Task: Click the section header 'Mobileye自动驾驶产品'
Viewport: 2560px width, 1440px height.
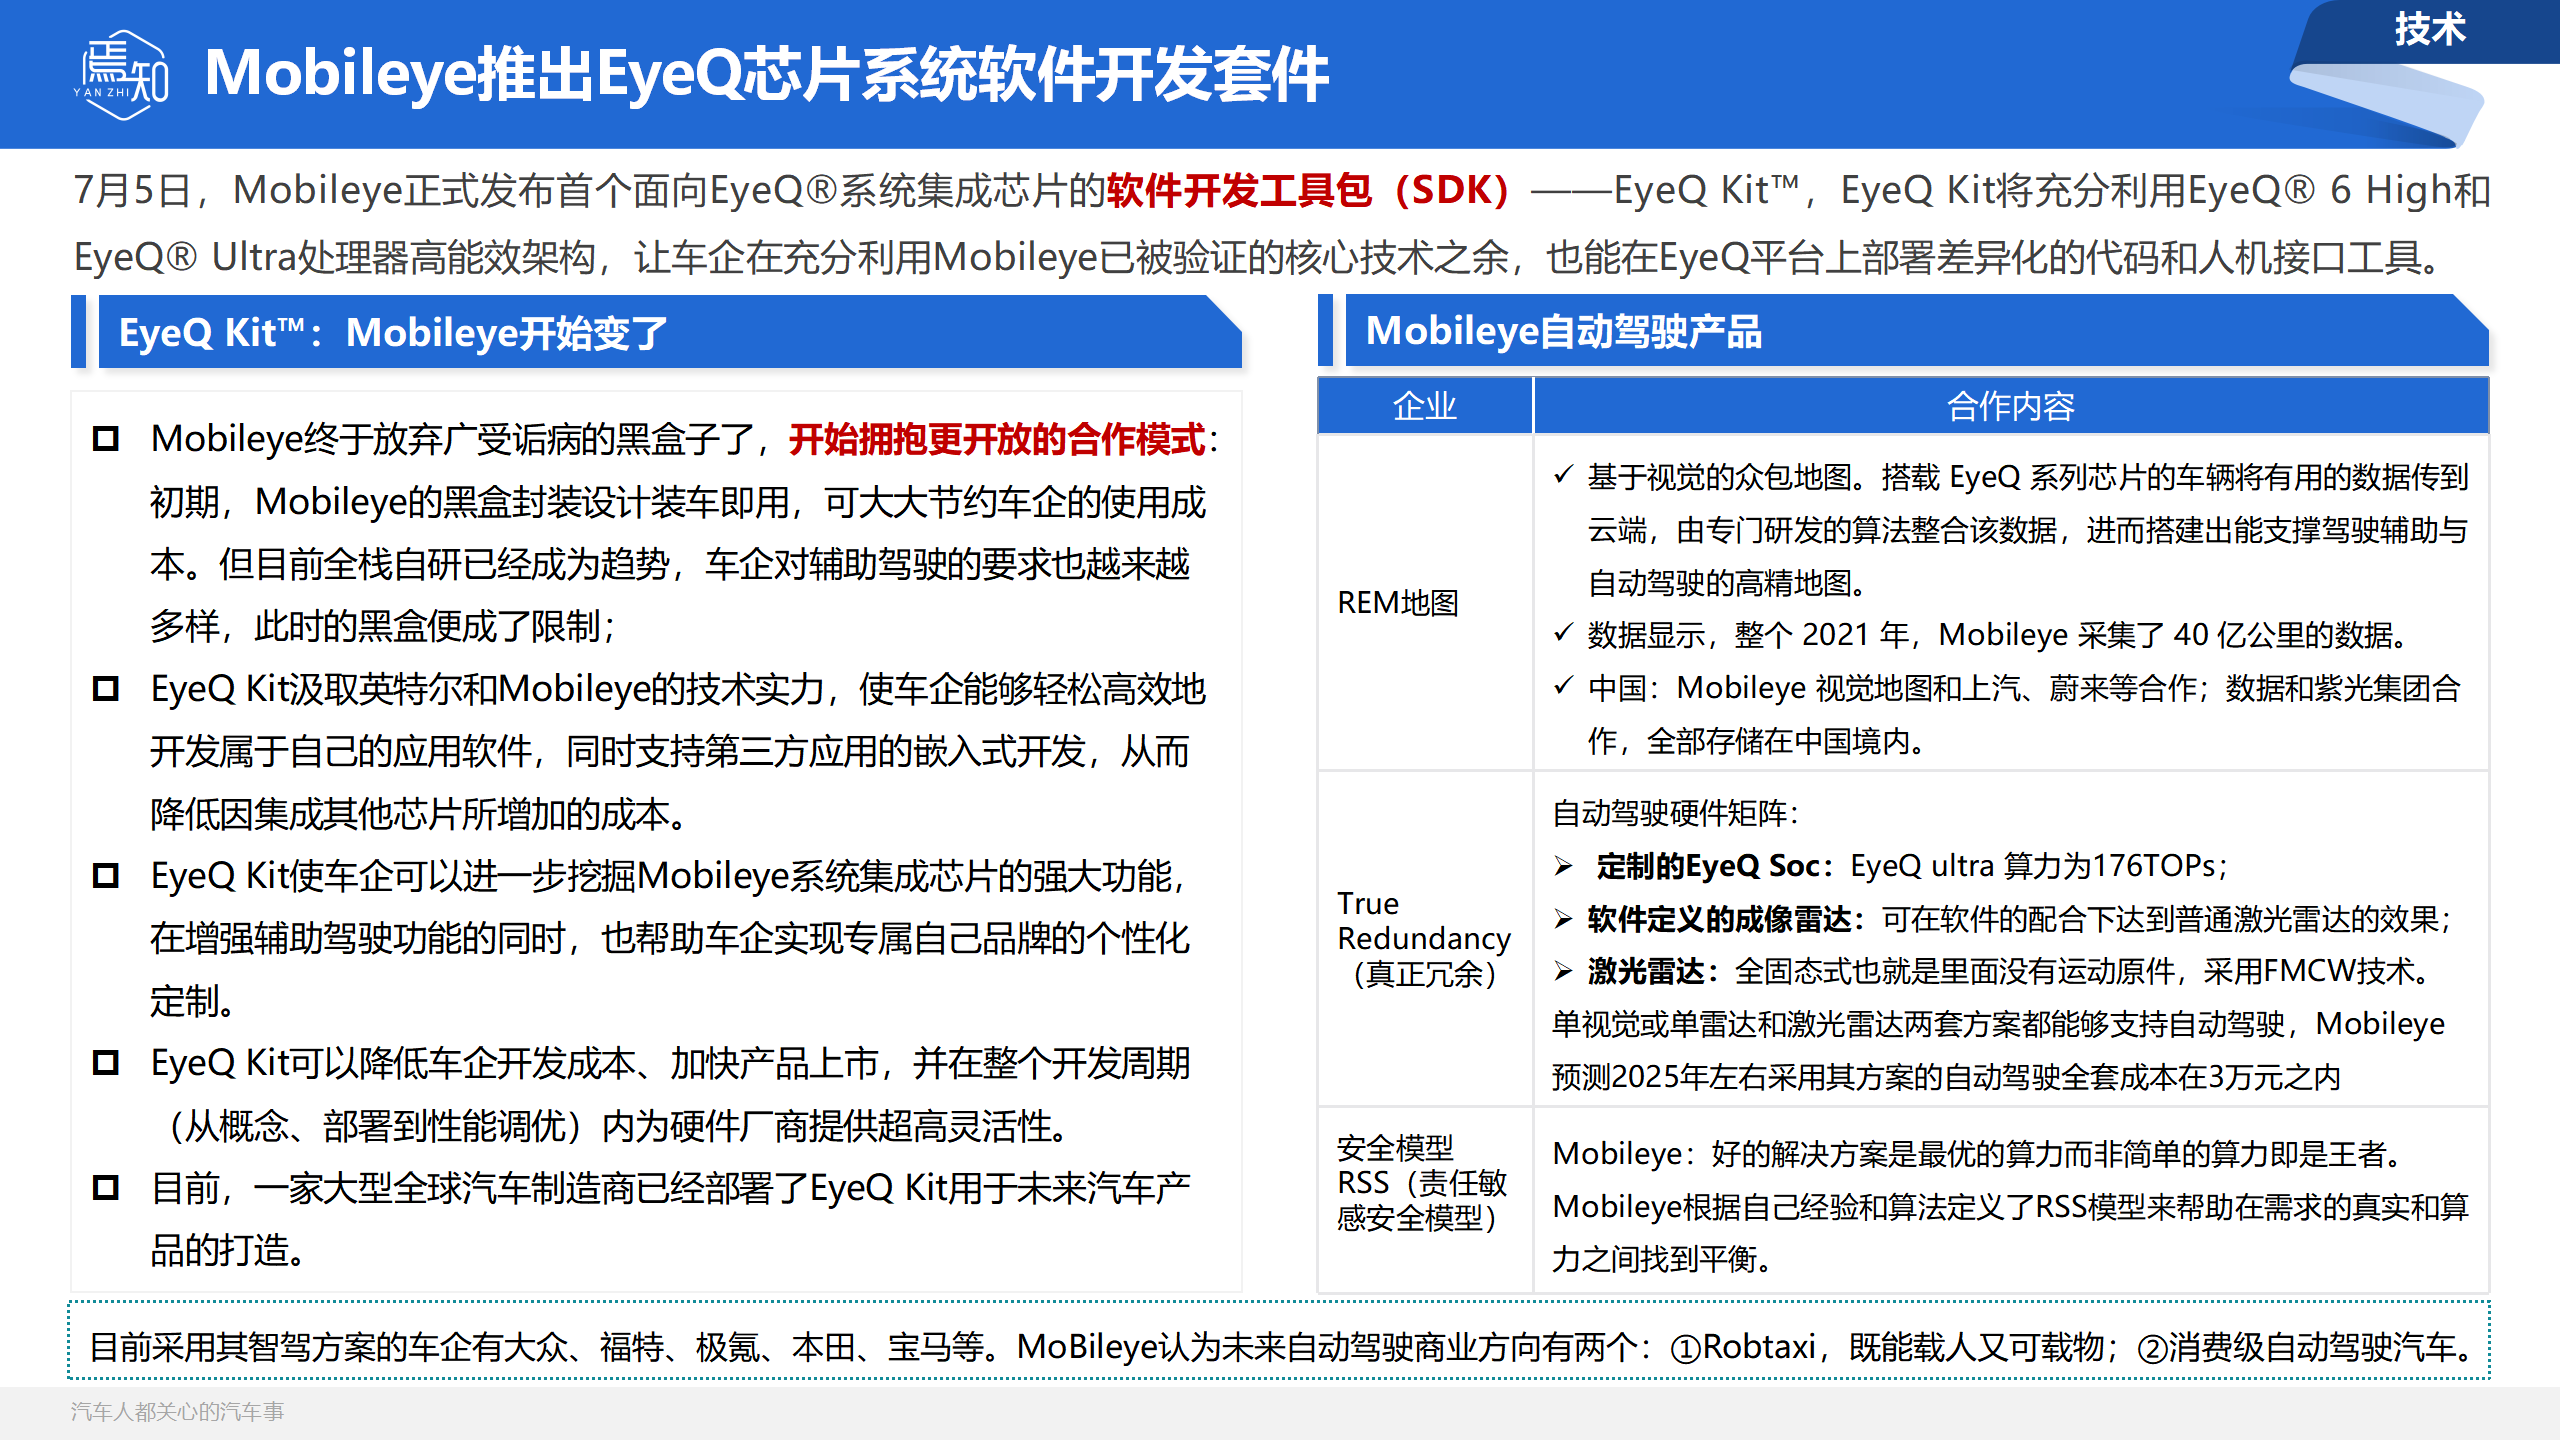Action: click(1917, 331)
